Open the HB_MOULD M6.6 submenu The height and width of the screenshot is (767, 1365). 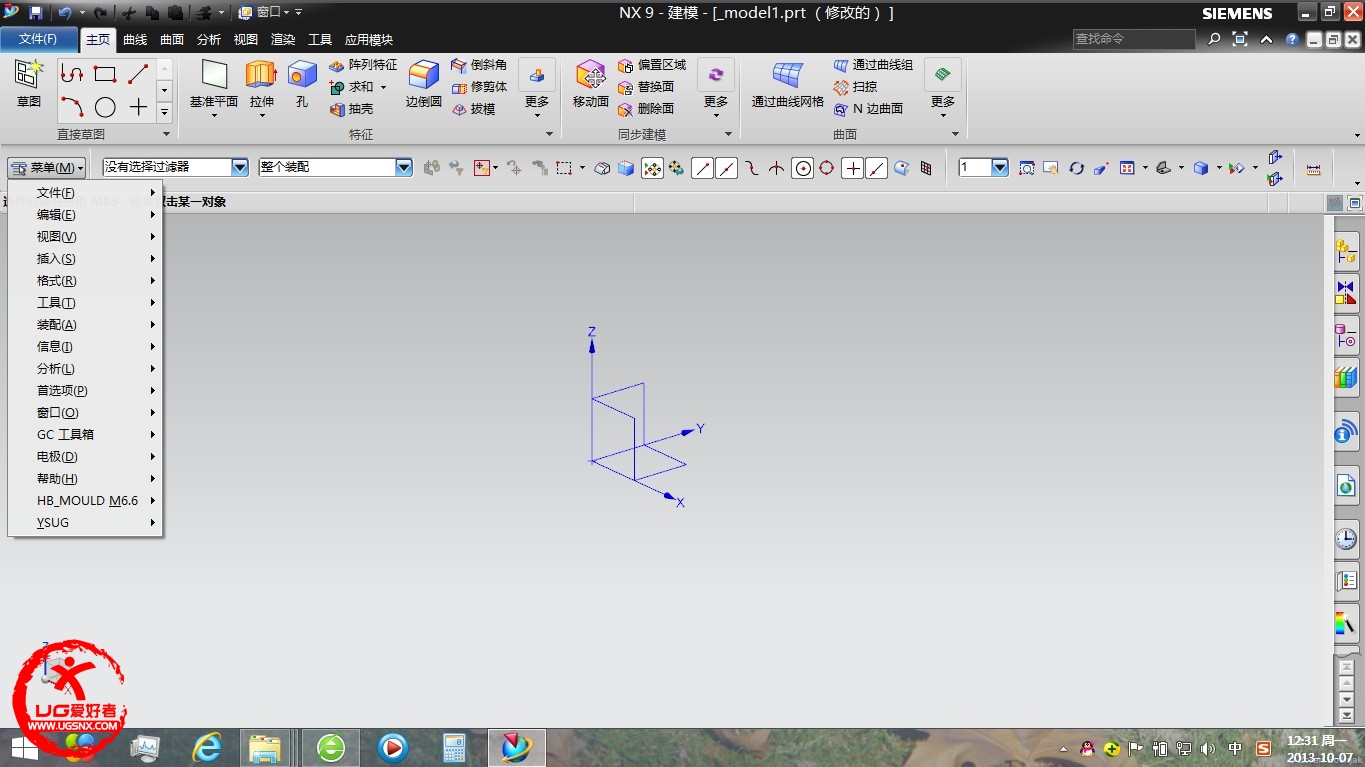click(85, 501)
